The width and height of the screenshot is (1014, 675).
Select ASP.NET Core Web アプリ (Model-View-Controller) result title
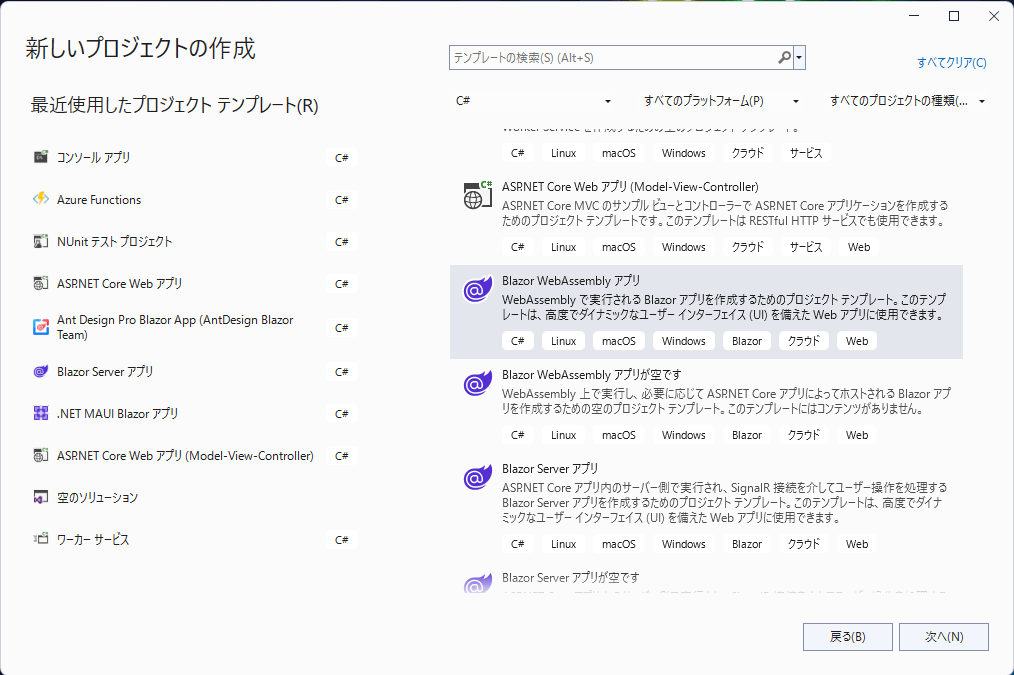[x=630, y=187]
